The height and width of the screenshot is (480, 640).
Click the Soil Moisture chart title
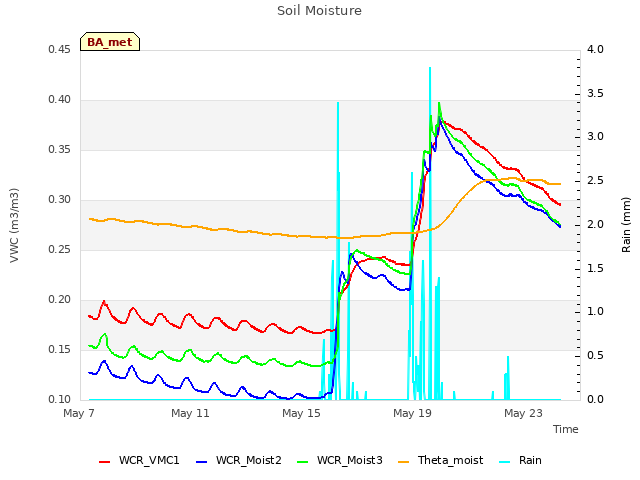pyautogui.click(x=319, y=11)
